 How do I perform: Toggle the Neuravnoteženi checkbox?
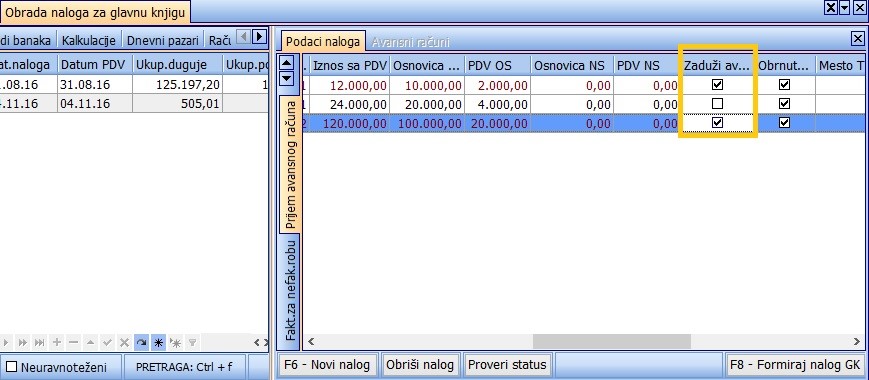click(x=11, y=367)
